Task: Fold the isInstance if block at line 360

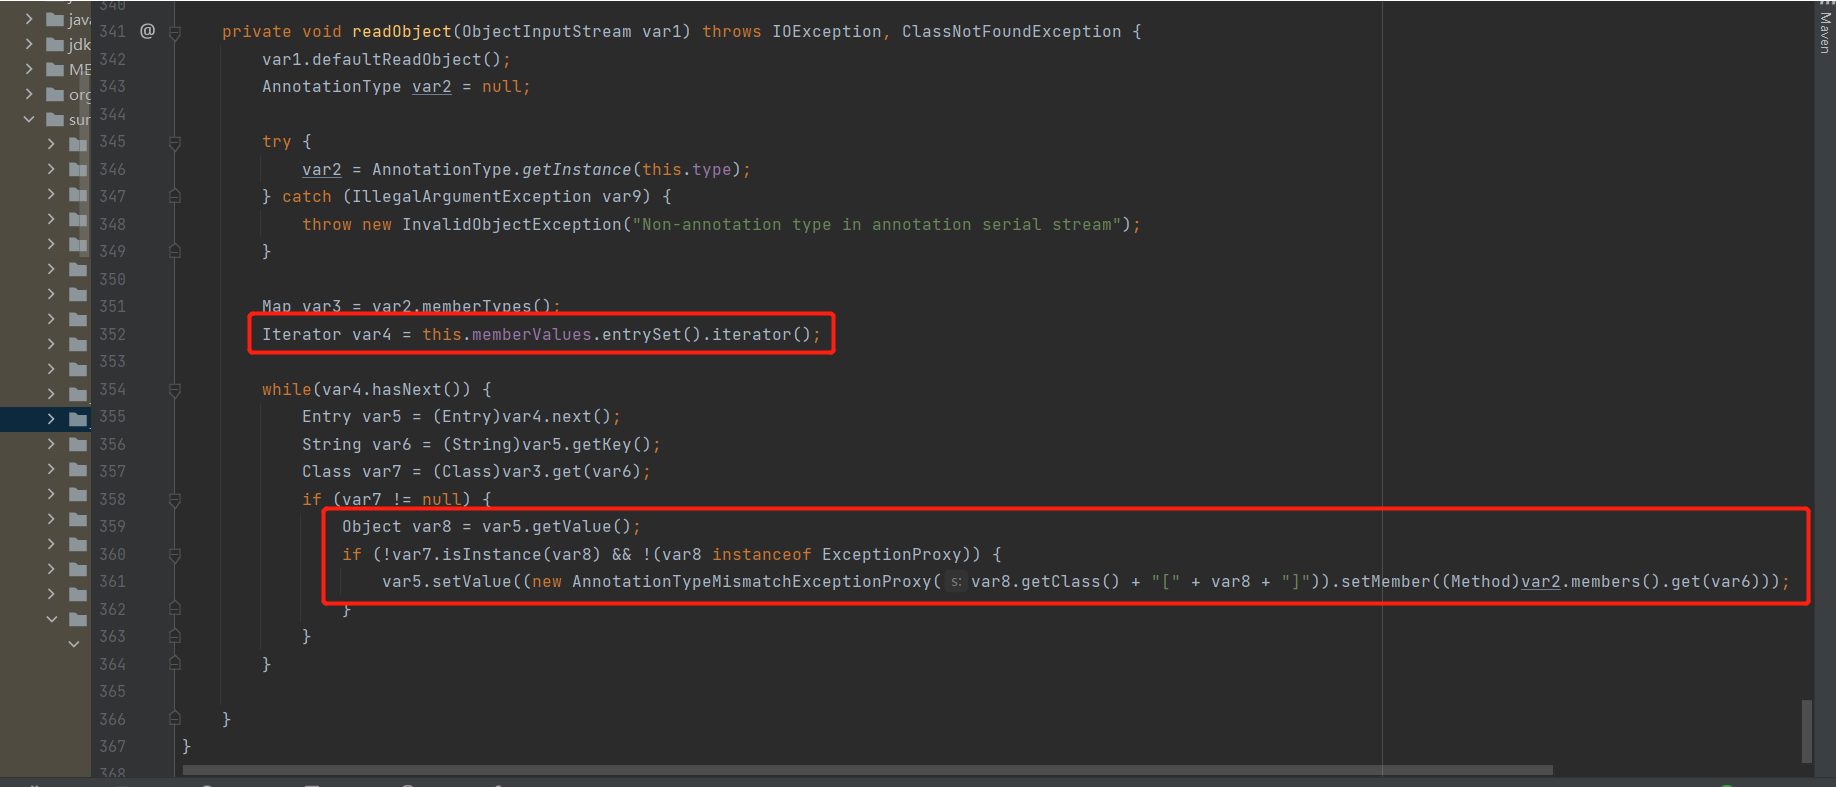Action: click(175, 554)
